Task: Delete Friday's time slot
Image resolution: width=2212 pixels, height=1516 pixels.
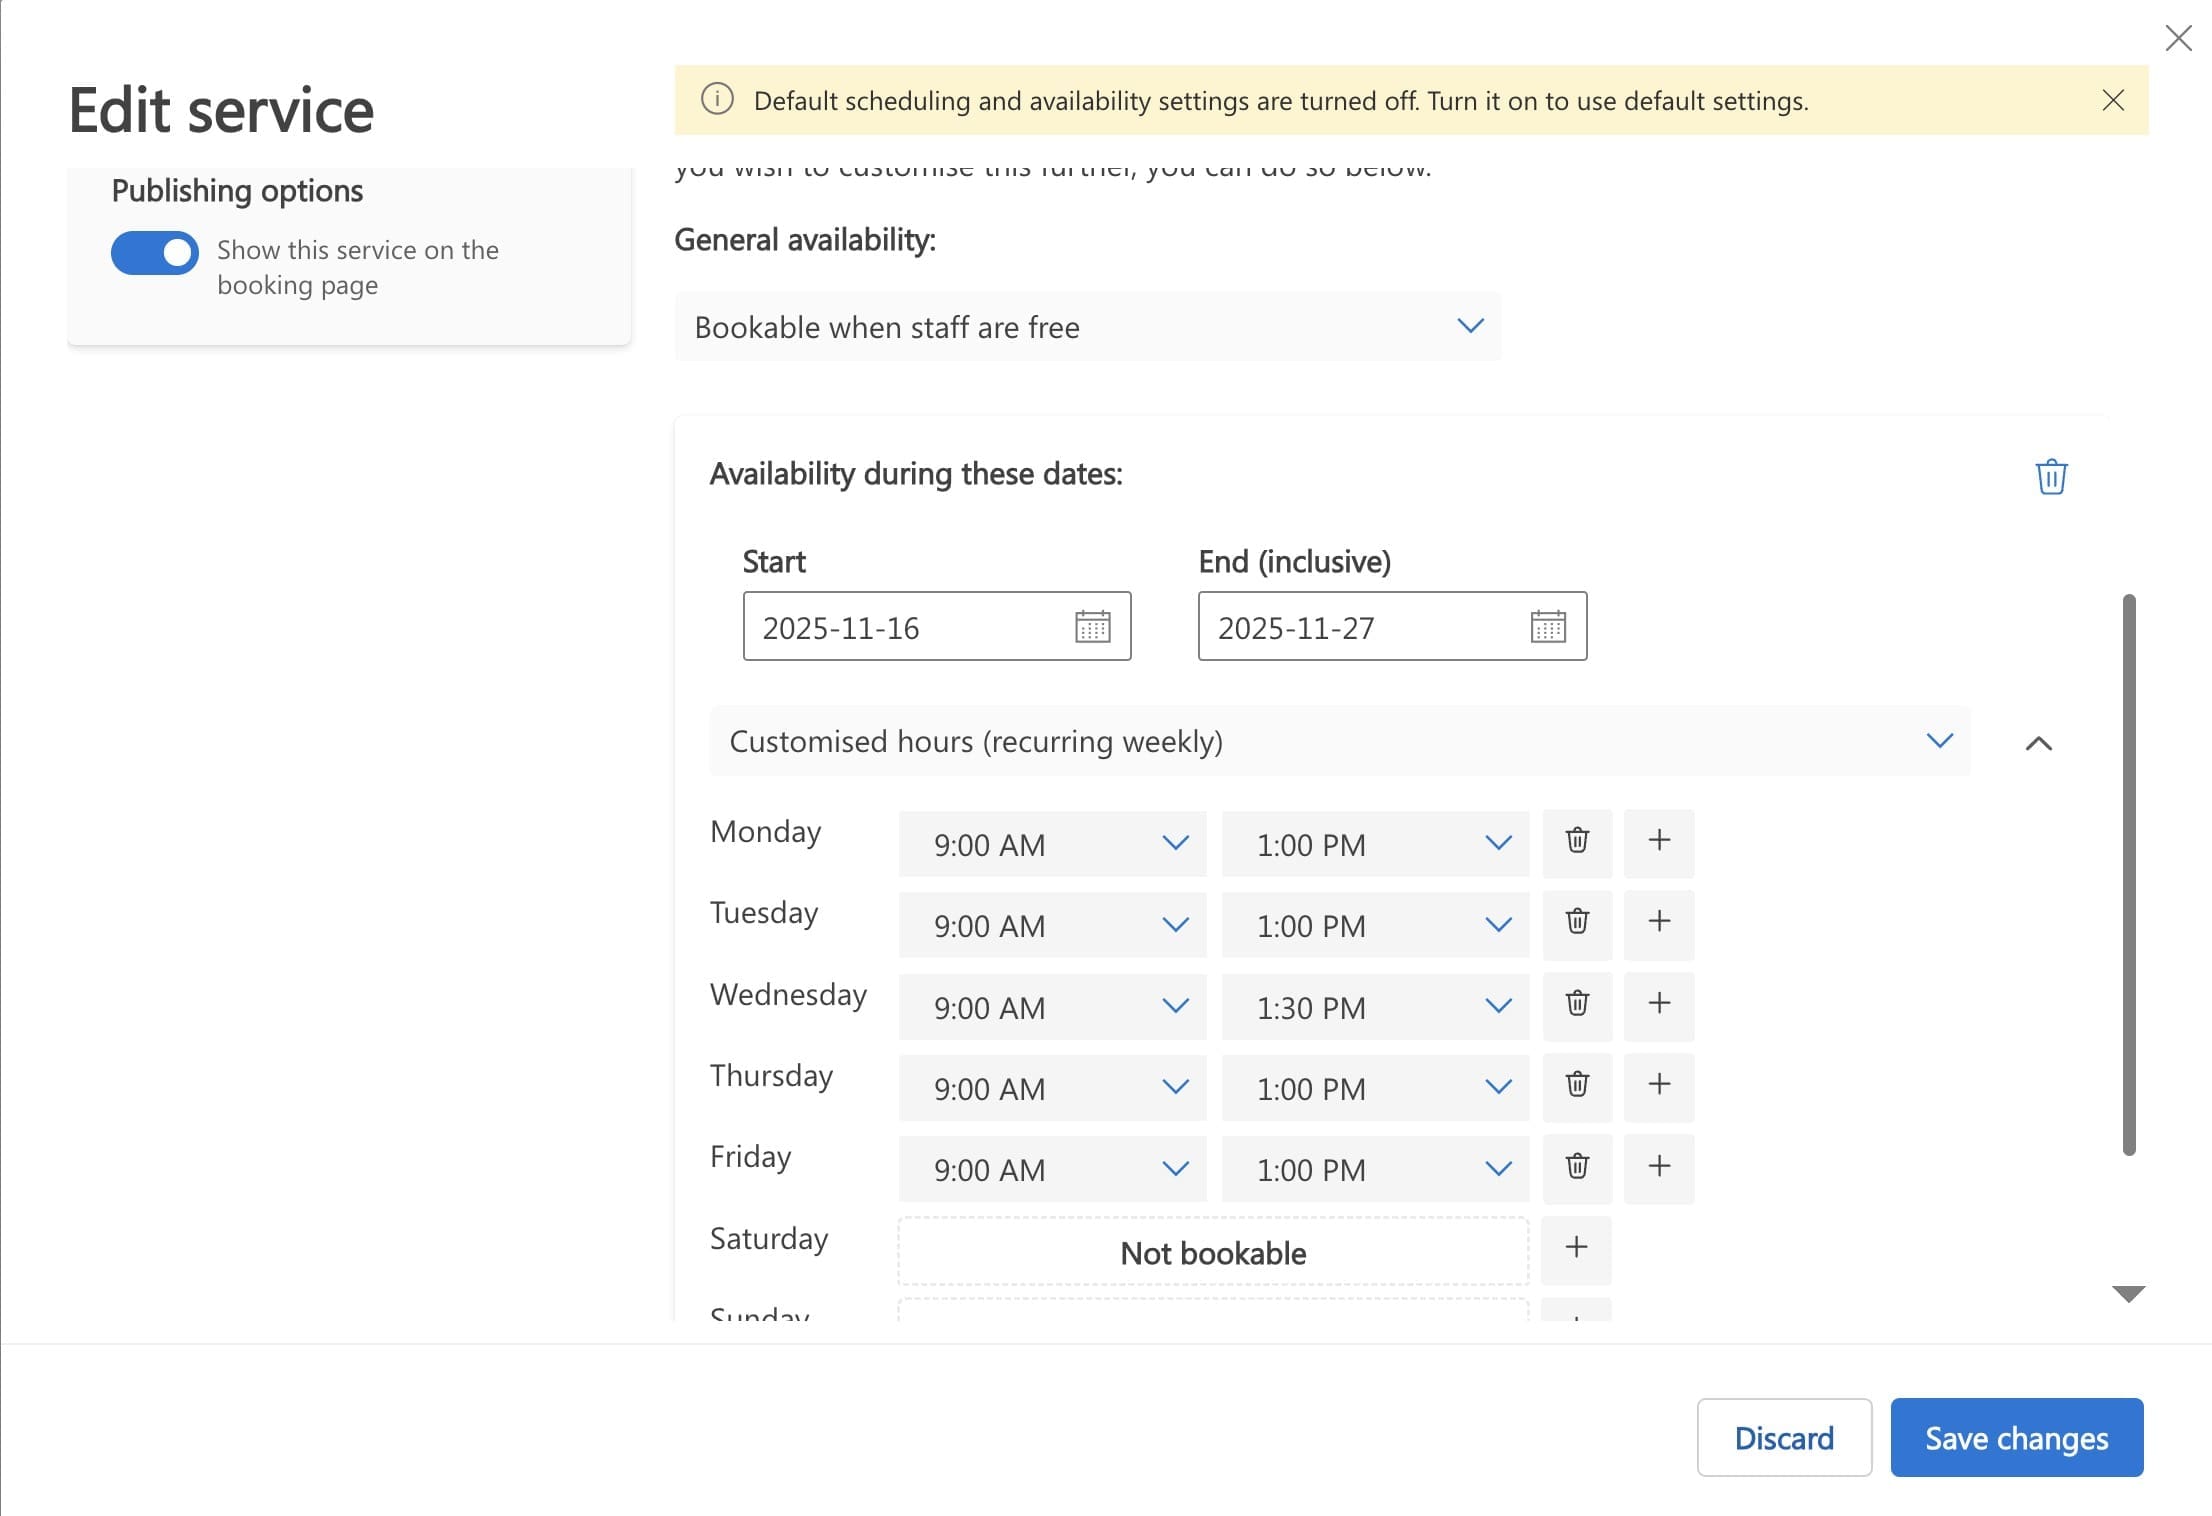Action: [1577, 1167]
